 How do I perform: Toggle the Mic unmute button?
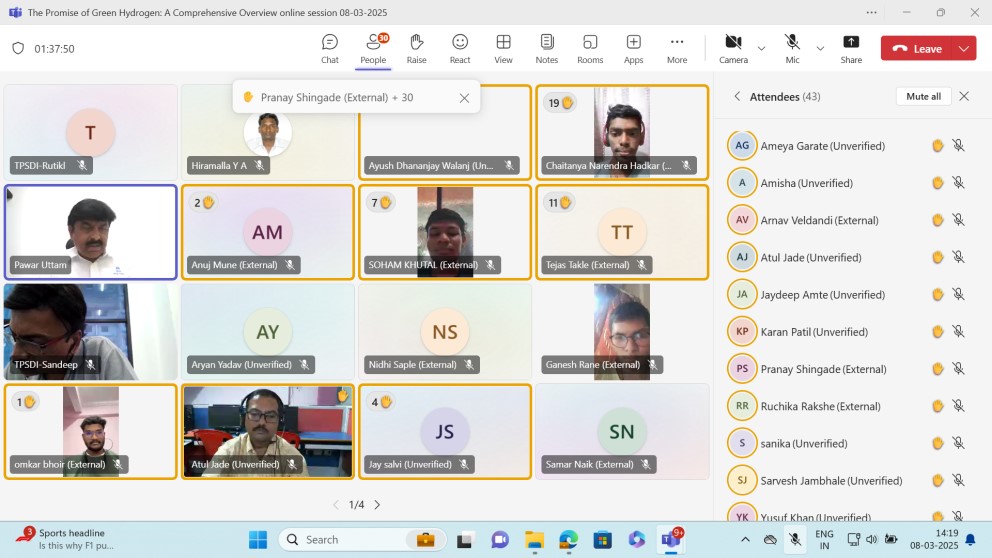pyautogui.click(x=792, y=48)
